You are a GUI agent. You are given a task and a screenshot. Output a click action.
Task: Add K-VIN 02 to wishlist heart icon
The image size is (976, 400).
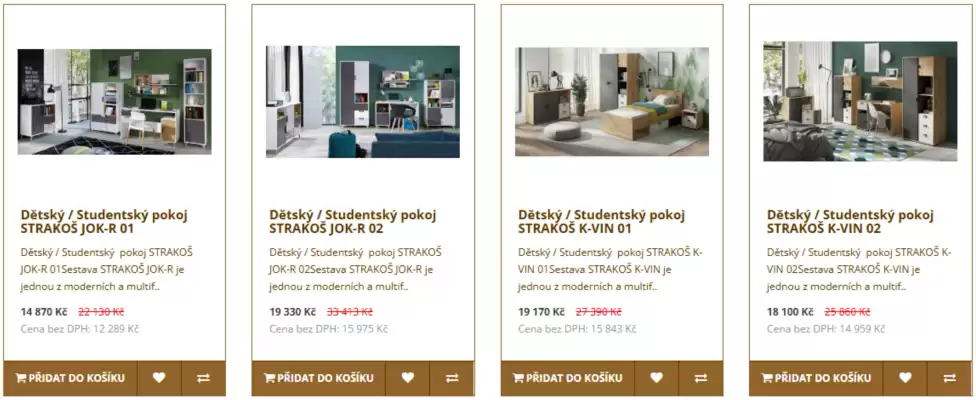pyautogui.click(x=905, y=378)
